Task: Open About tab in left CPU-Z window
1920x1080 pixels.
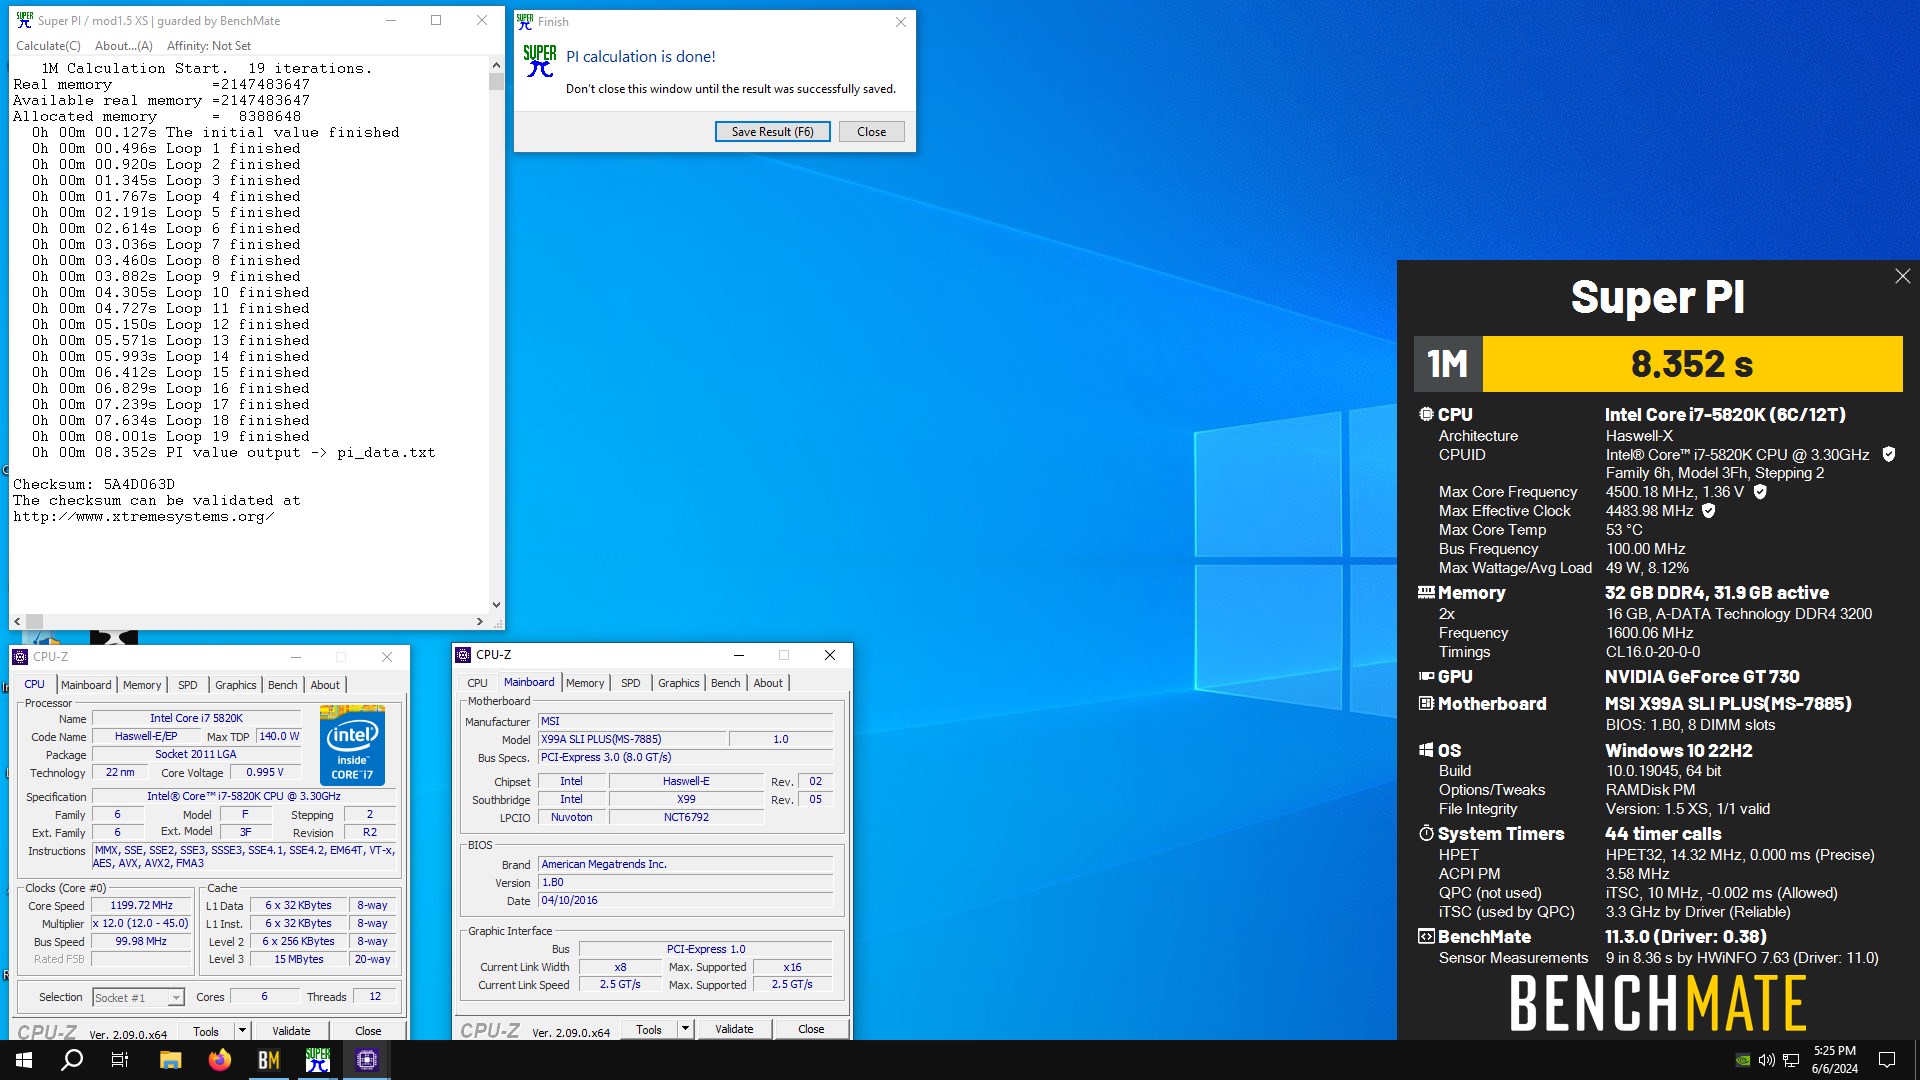Action: [x=325, y=685]
